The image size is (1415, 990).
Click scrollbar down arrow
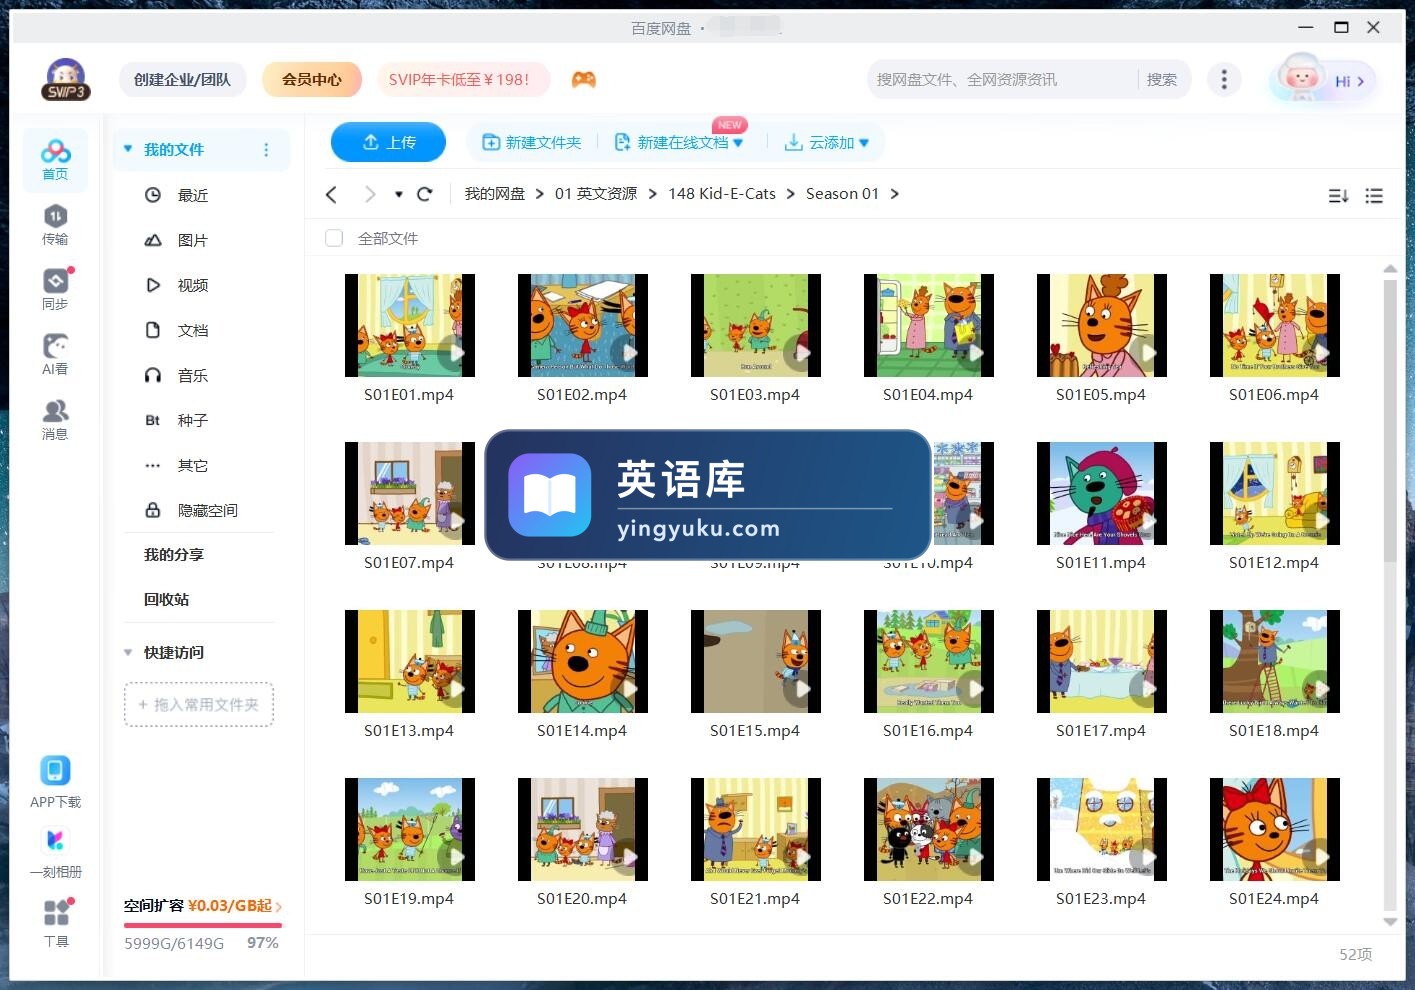click(1390, 921)
